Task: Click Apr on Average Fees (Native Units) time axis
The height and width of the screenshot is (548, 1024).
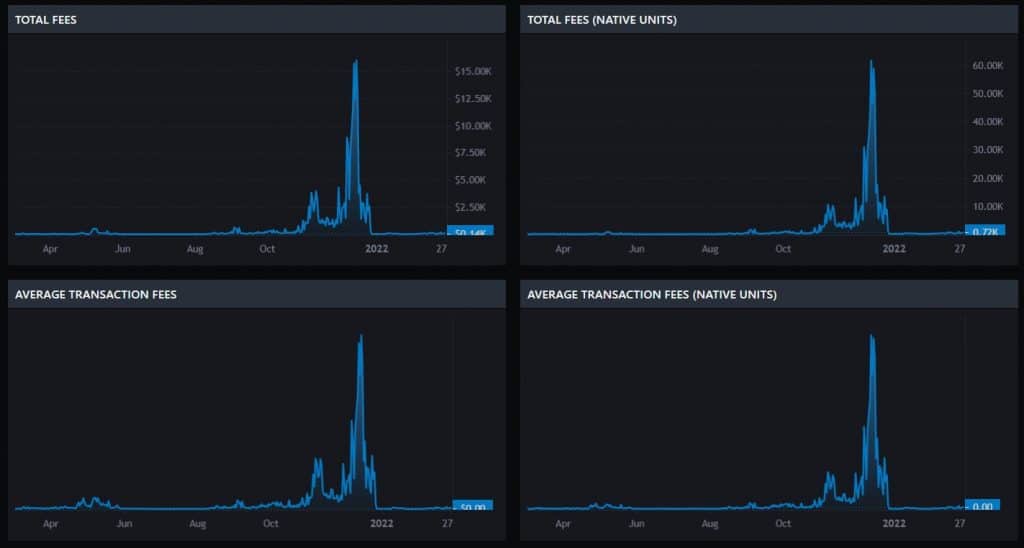Action: pyautogui.click(x=563, y=523)
